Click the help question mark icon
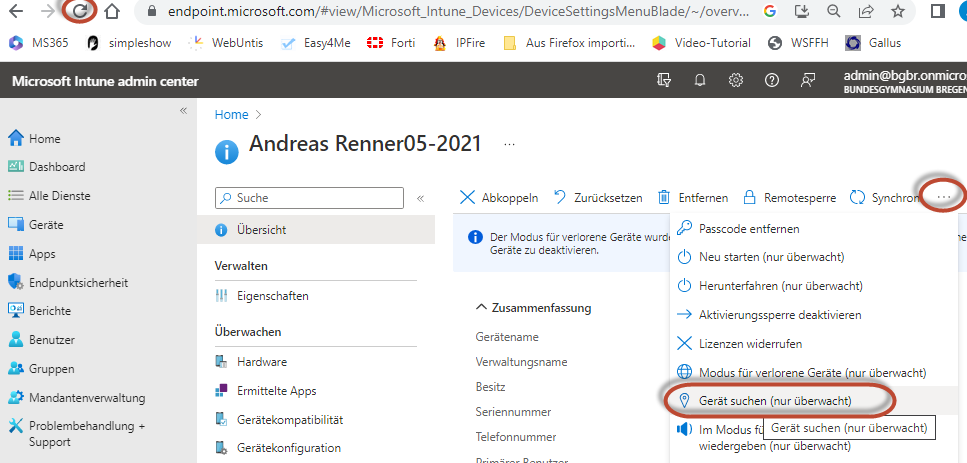 772,81
